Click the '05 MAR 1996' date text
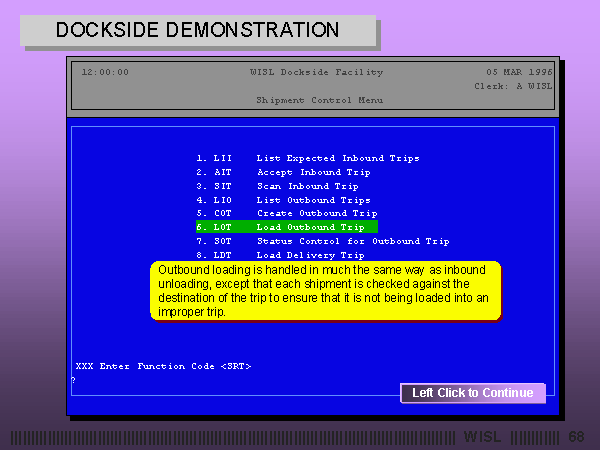Viewport: 600px width, 450px height. (519, 72)
